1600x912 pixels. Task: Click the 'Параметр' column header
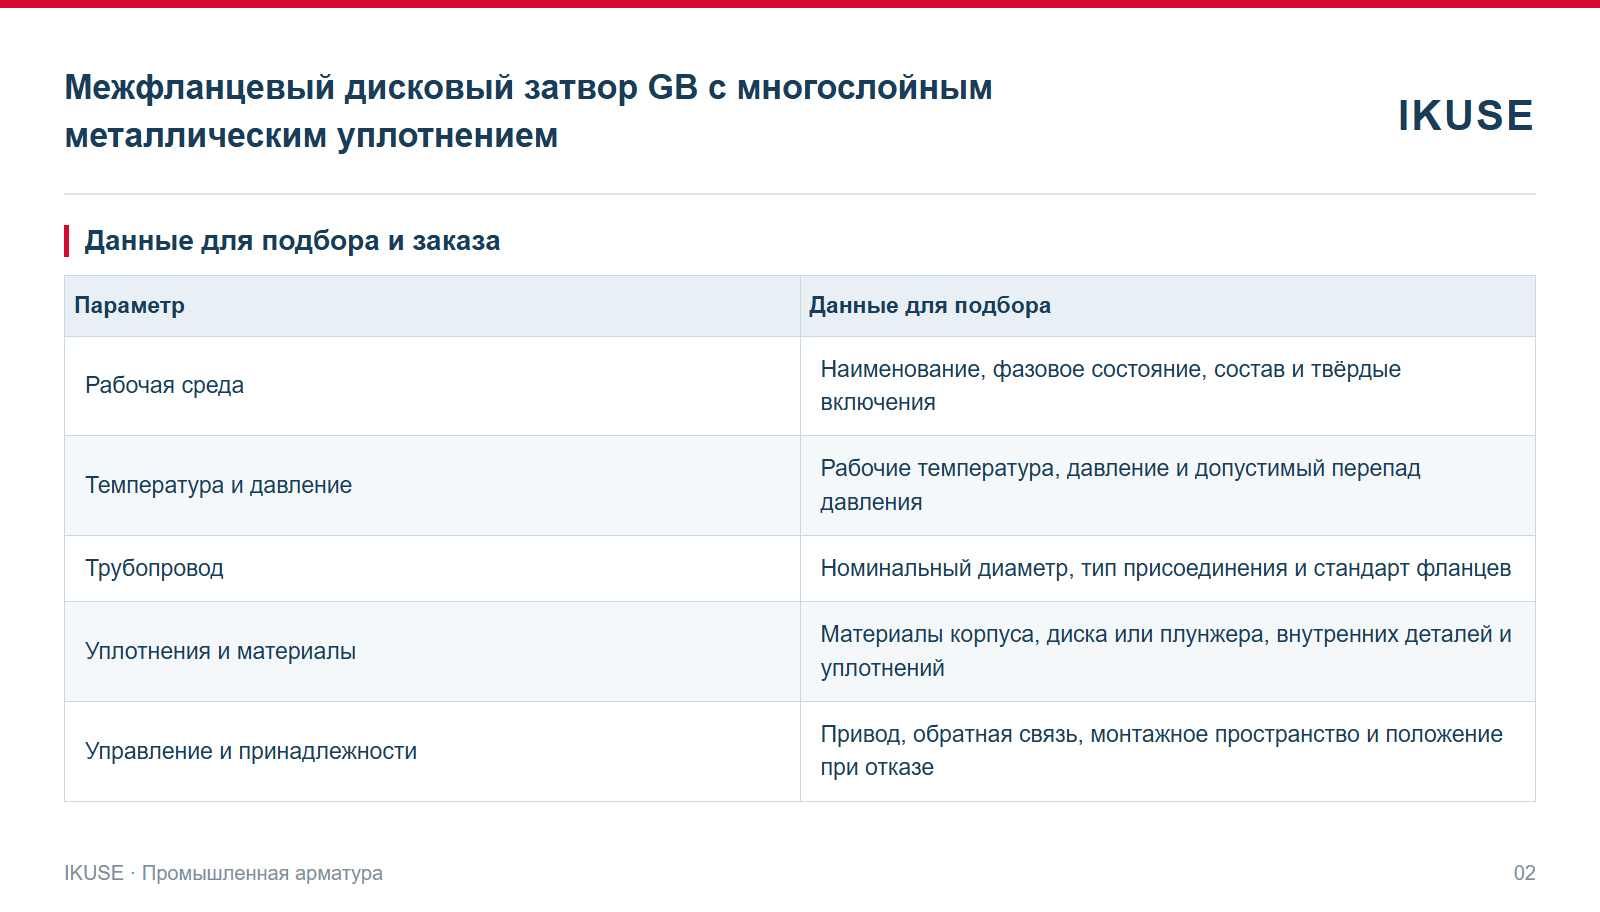tap(432, 306)
